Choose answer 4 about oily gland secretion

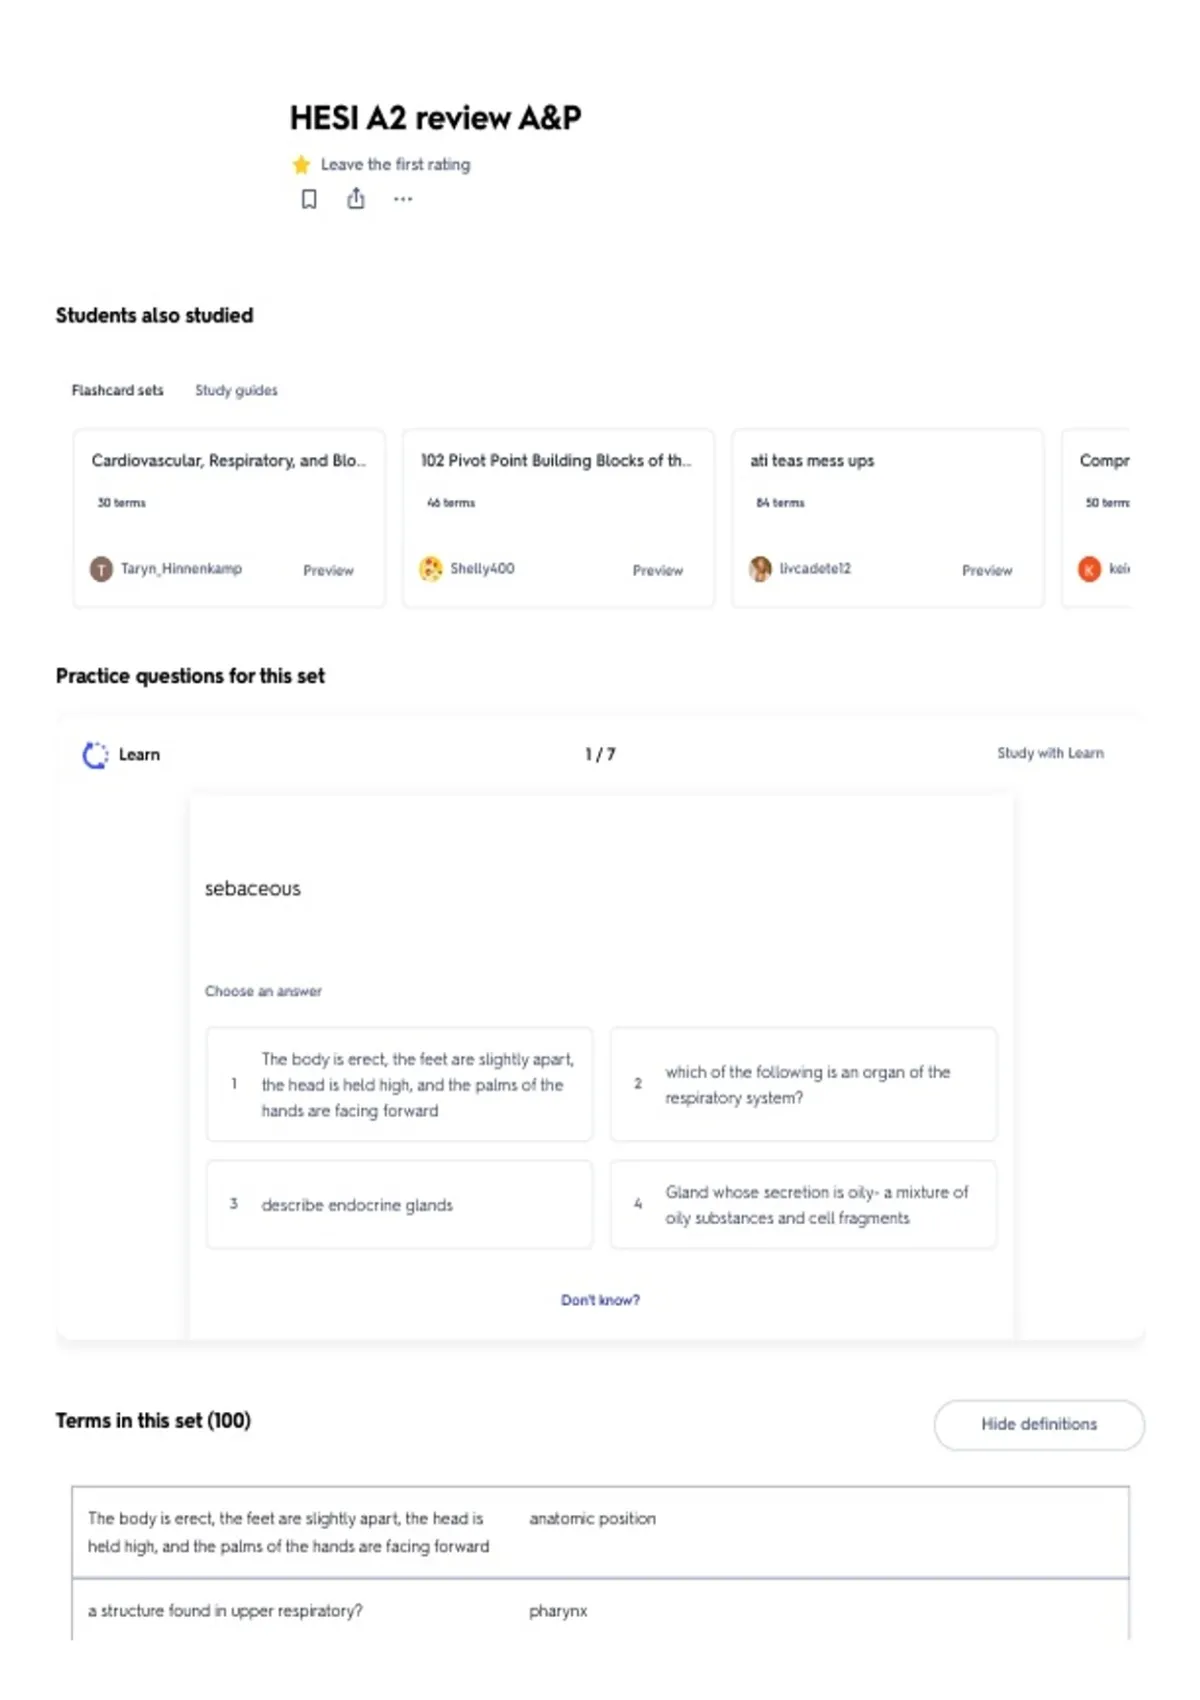tap(803, 1205)
